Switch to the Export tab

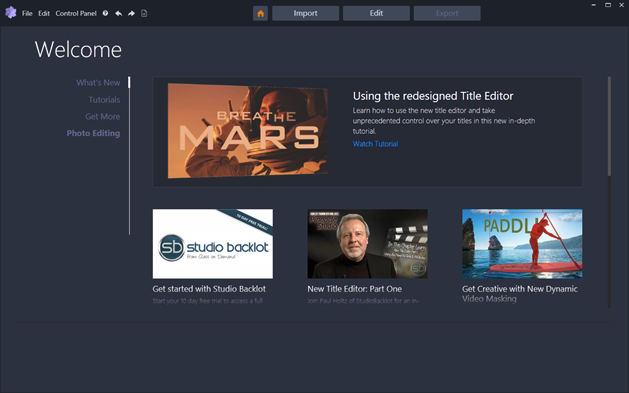pyautogui.click(x=447, y=13)
